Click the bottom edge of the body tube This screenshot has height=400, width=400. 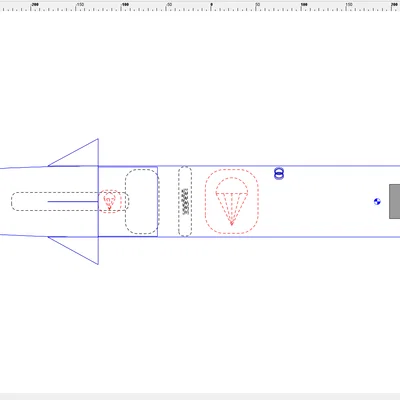tap(278, 237)
